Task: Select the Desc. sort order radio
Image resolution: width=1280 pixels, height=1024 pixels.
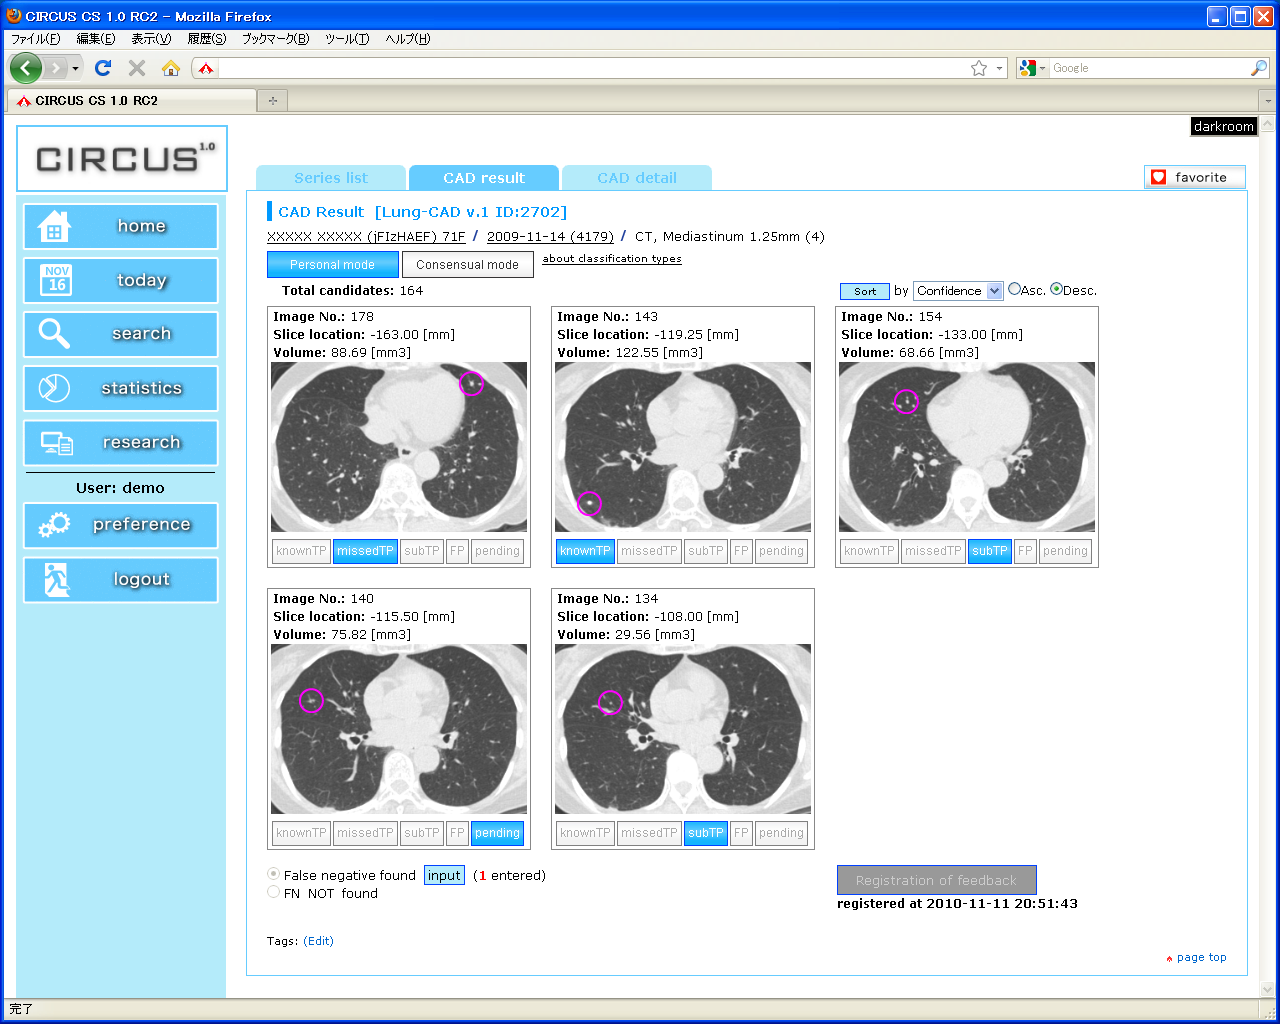Action: click(1056, 290)
